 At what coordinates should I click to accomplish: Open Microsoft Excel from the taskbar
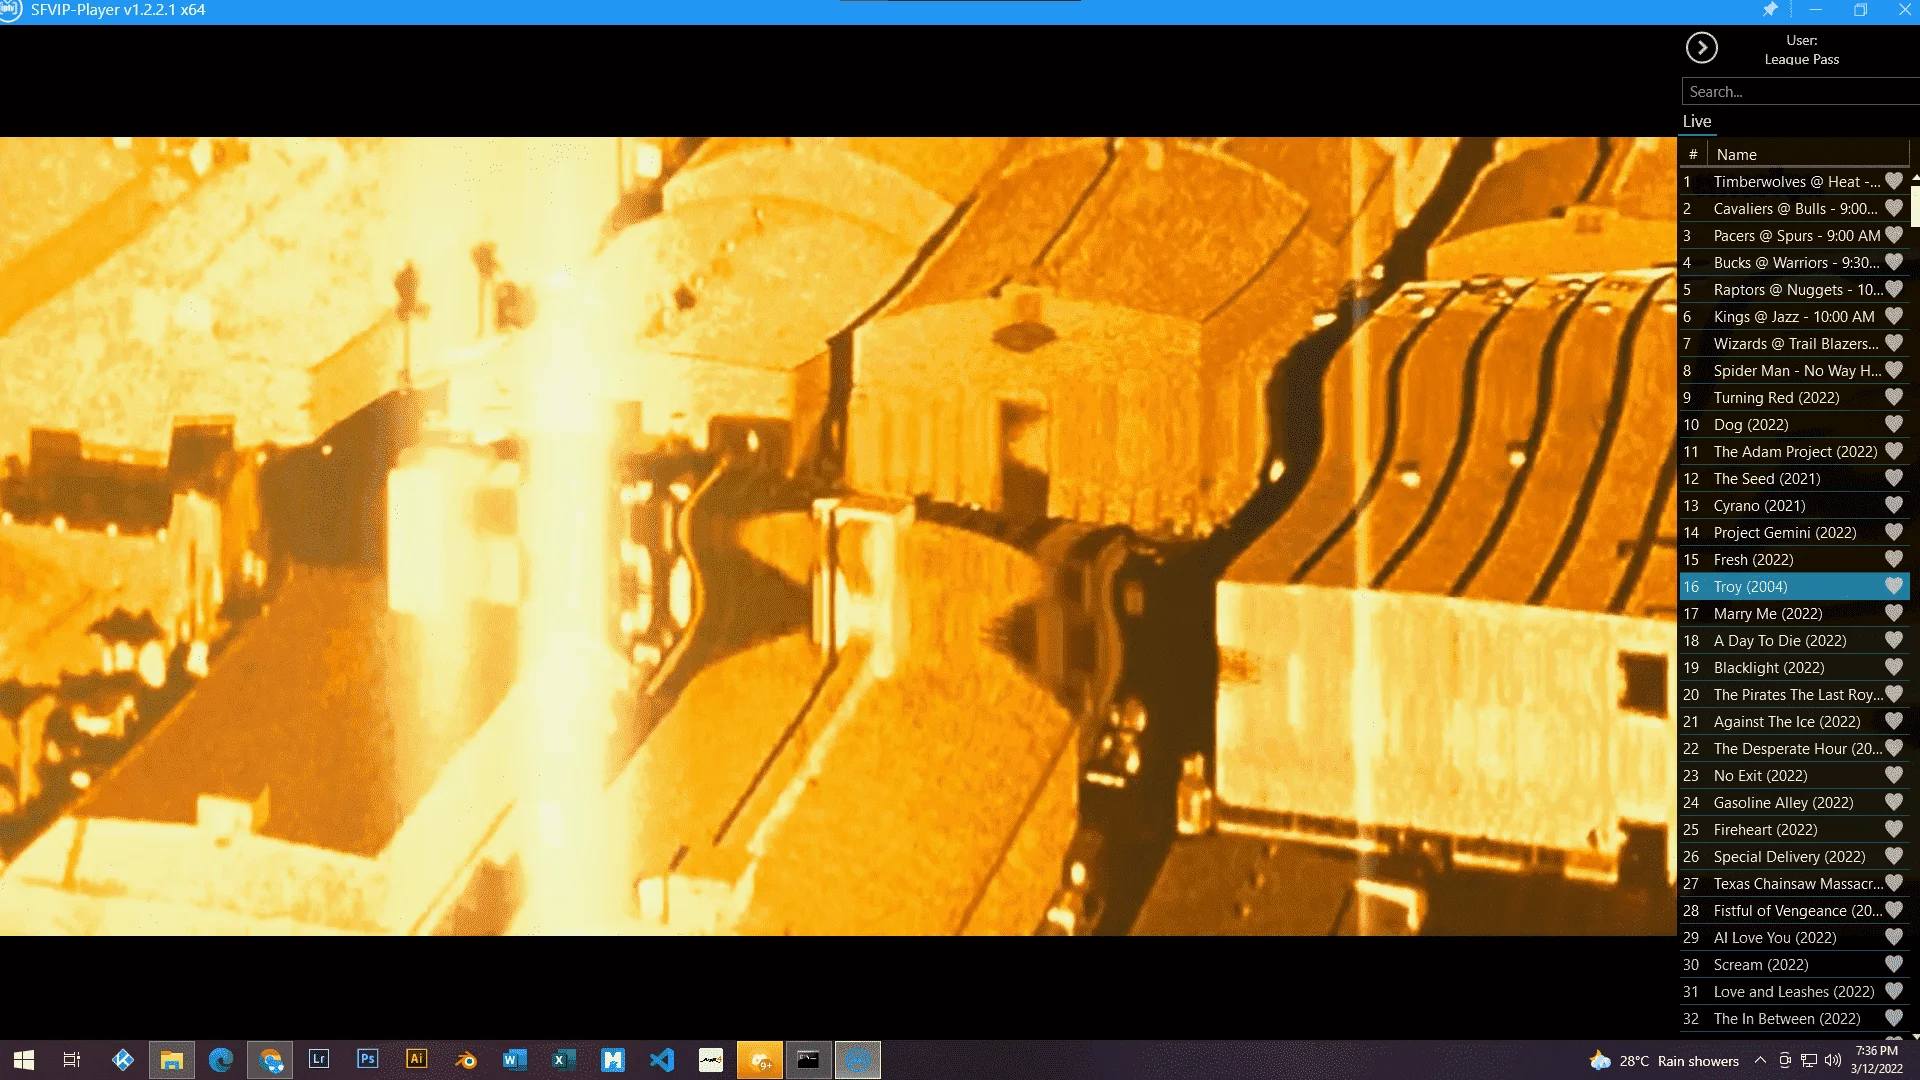click(x=564, y=1060)
